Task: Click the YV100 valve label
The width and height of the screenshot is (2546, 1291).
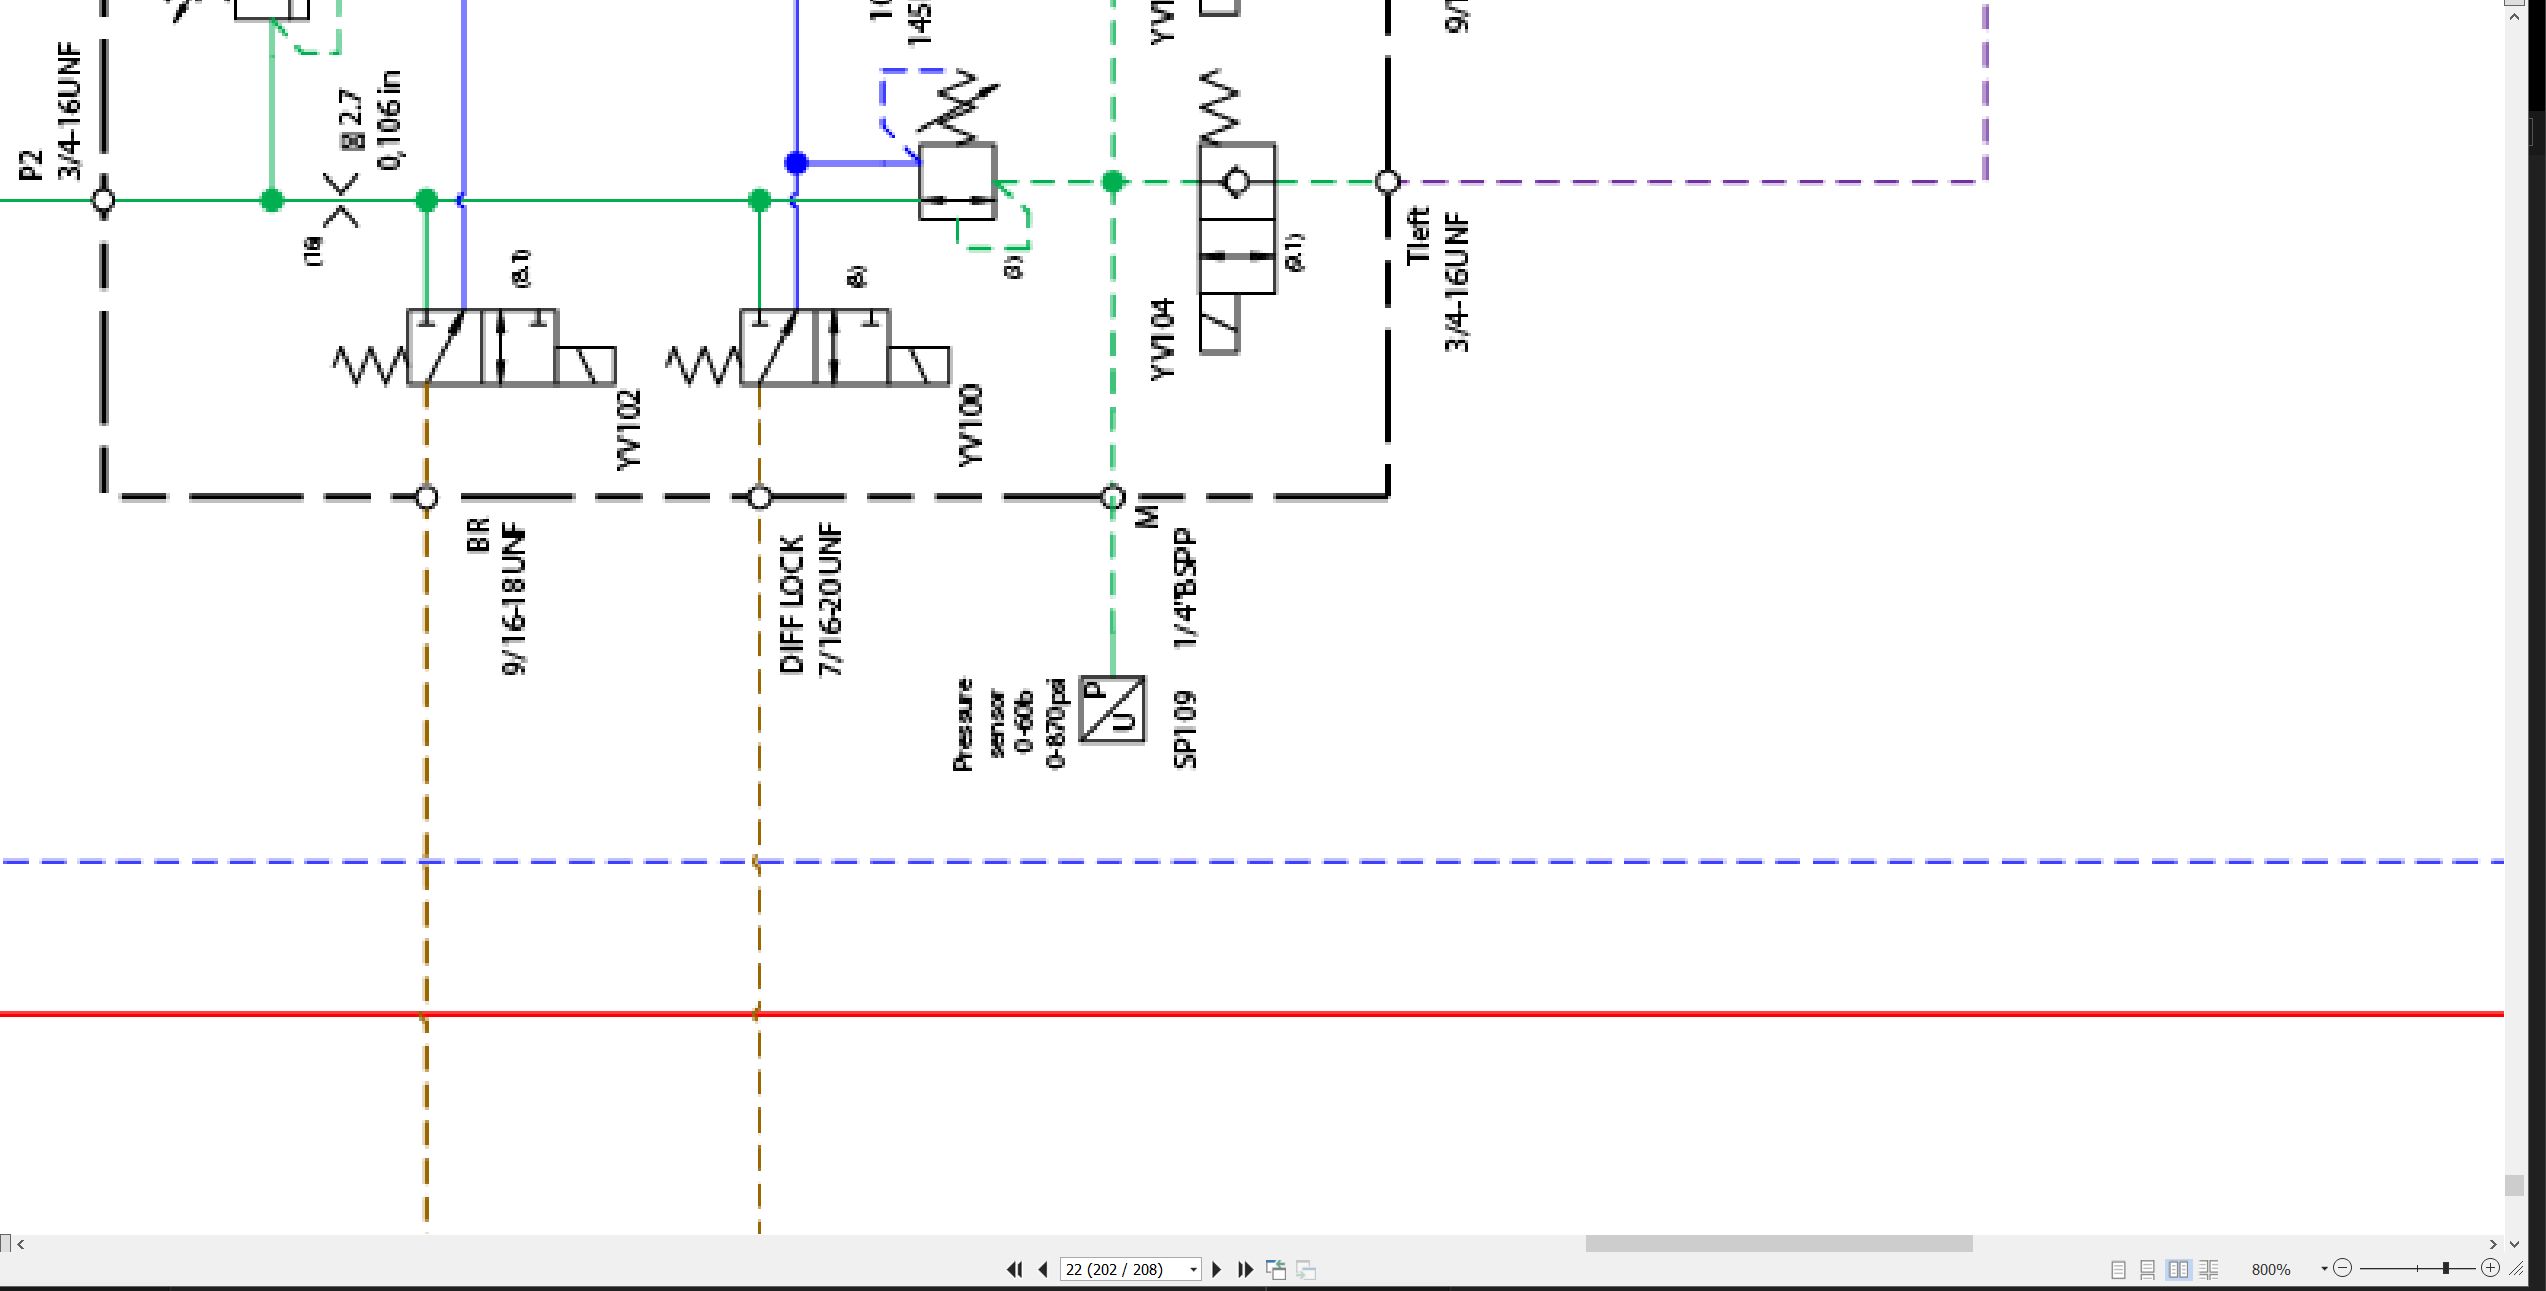Action: 970,425
